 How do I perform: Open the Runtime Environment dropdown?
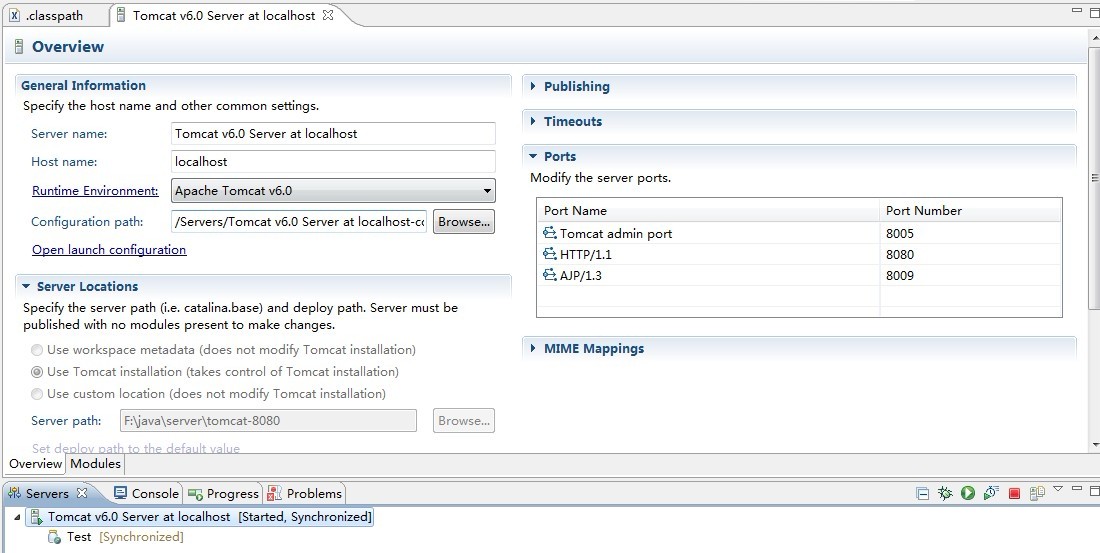[x=487, y=190]
